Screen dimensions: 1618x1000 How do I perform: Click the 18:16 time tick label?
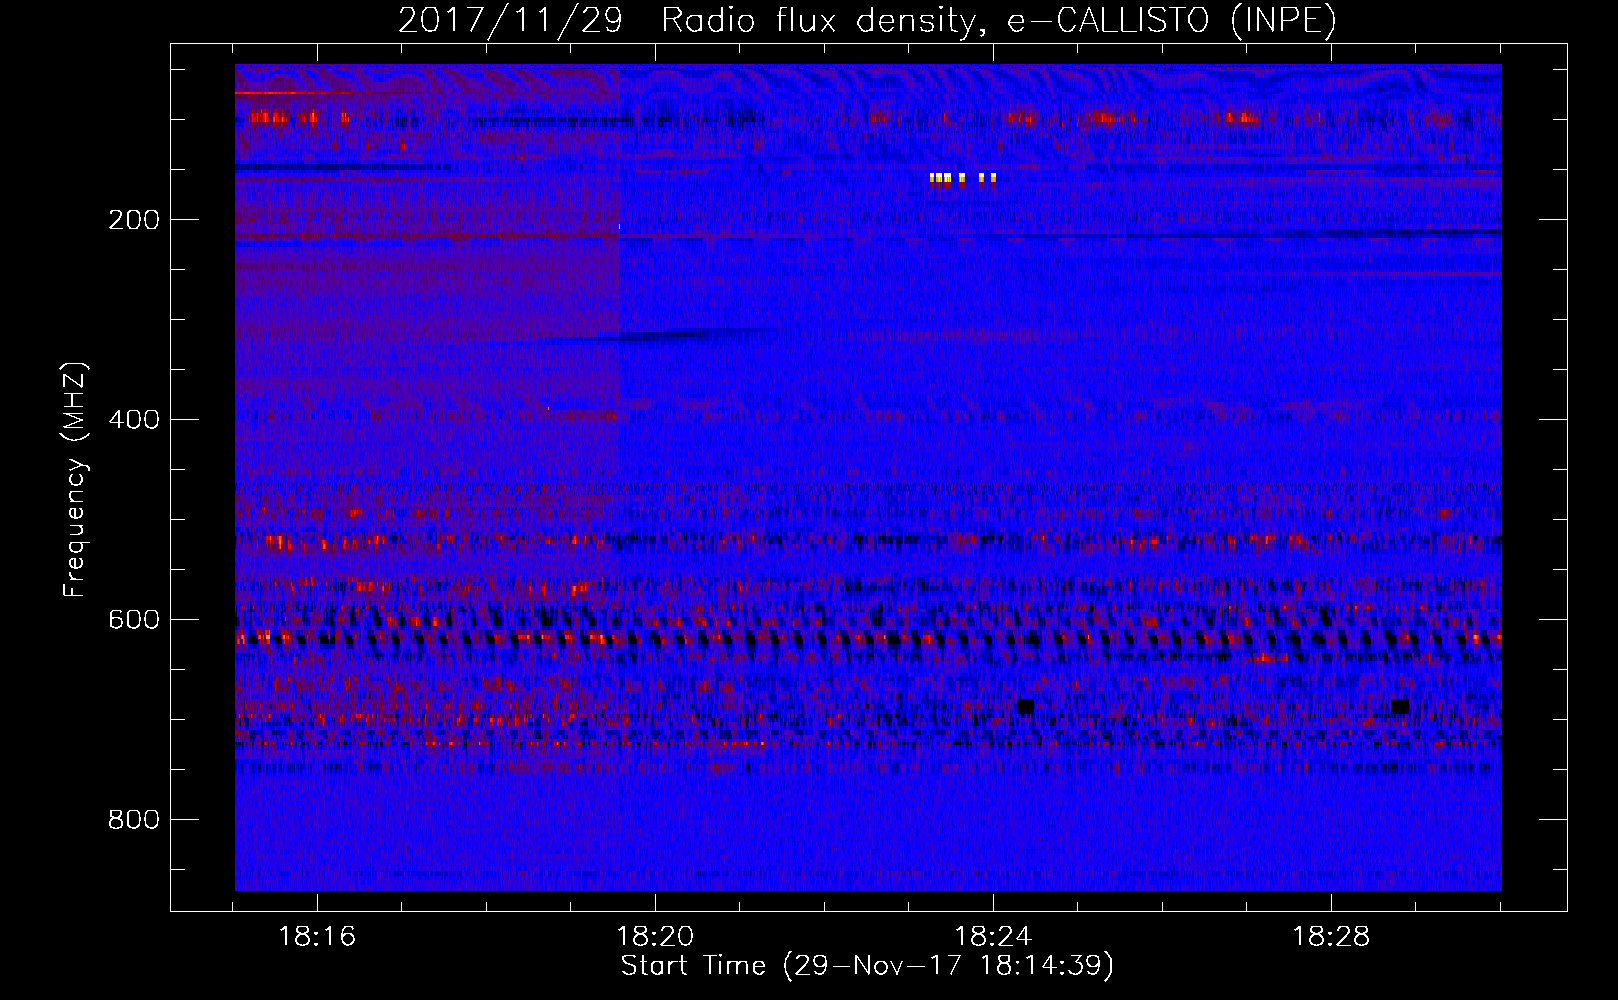click(317, 936)
